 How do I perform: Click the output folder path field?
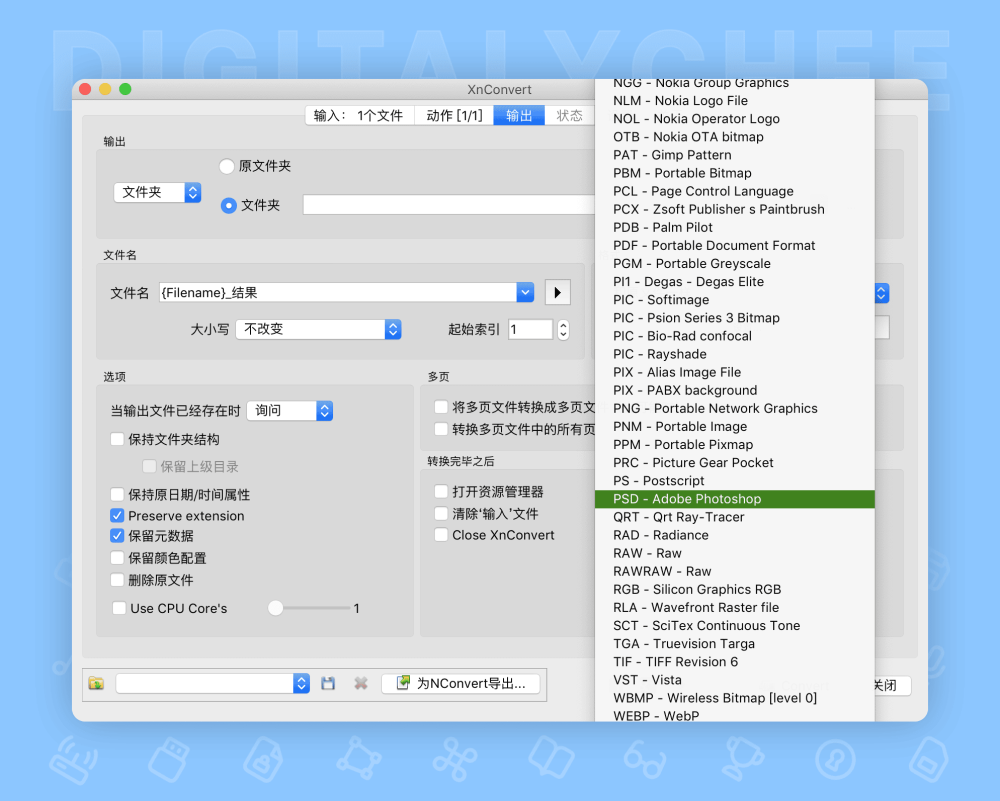pos(449,205)
